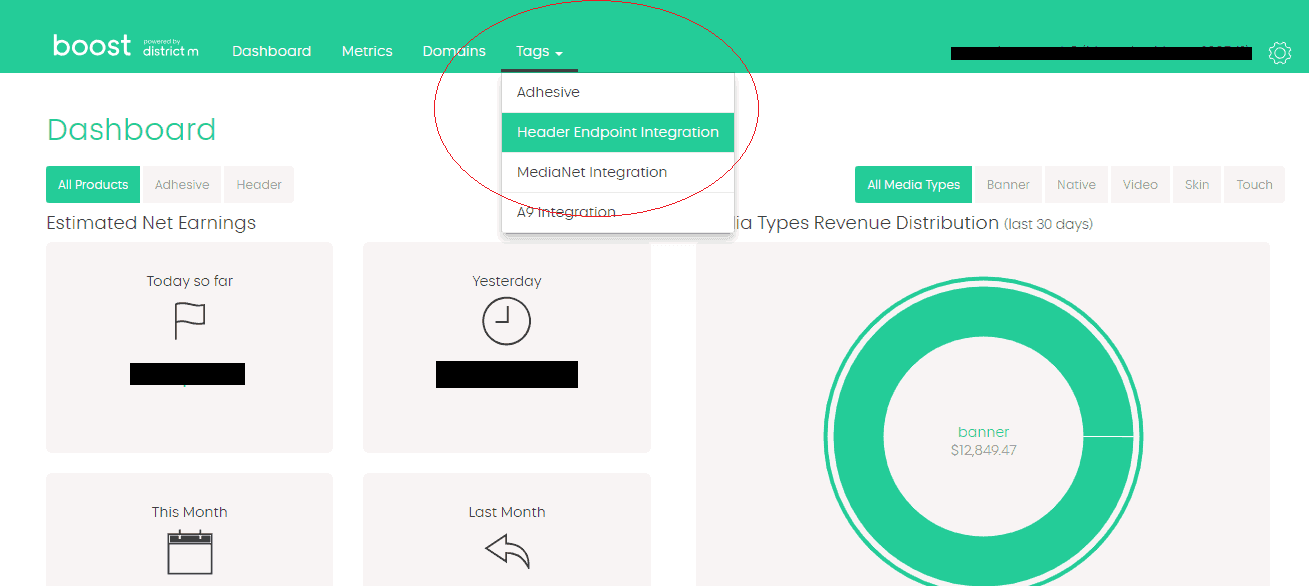Click the calendar icon under This Month
The height and width of the screenshot is (586, 1309).
[189, 551]
